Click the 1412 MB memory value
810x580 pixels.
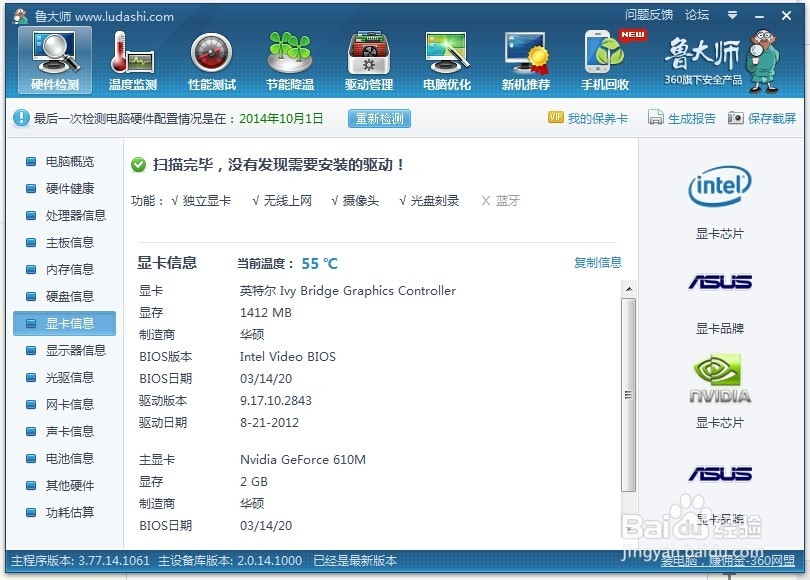tap(266, 312)
